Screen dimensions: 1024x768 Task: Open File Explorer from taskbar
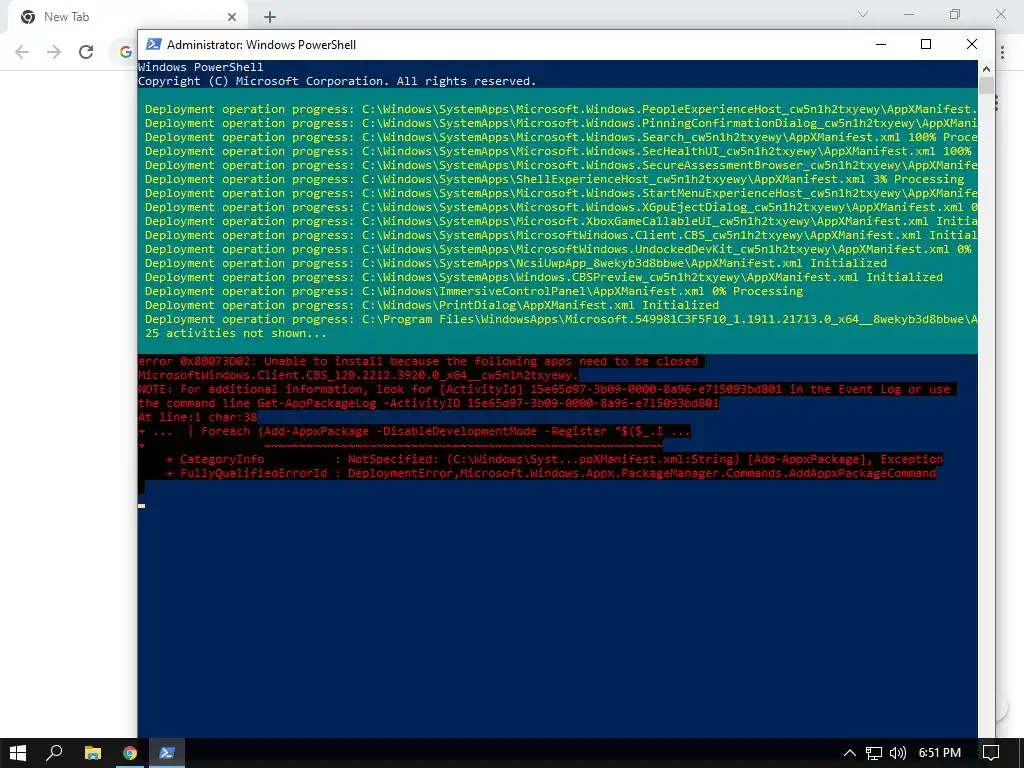pos(93,753)
